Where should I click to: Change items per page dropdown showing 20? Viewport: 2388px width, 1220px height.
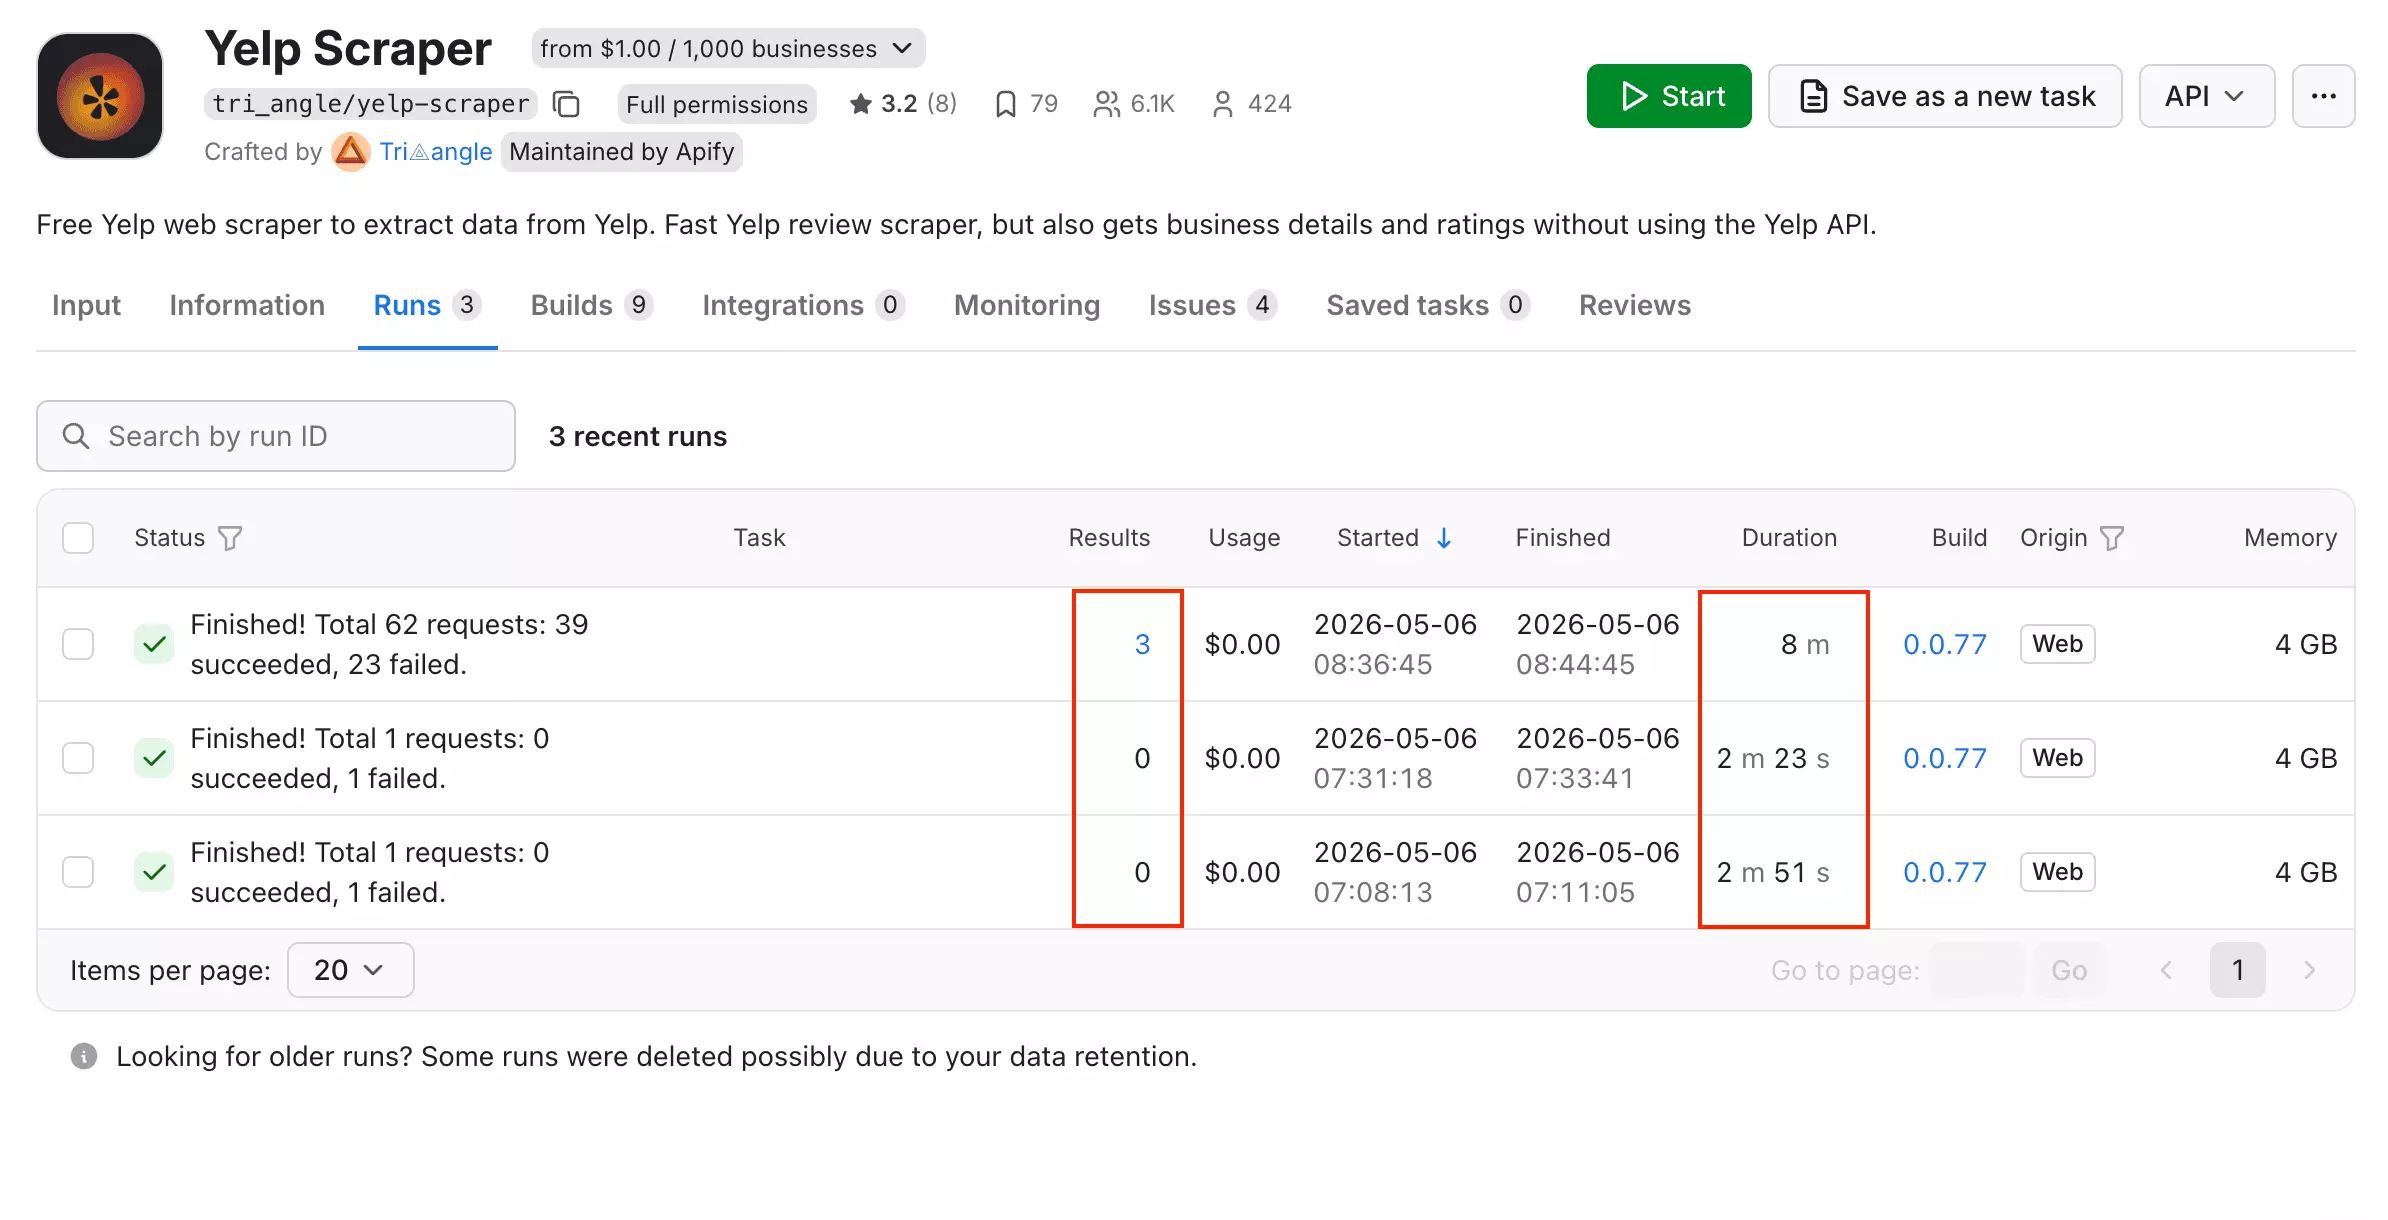(x=350, y=970)
